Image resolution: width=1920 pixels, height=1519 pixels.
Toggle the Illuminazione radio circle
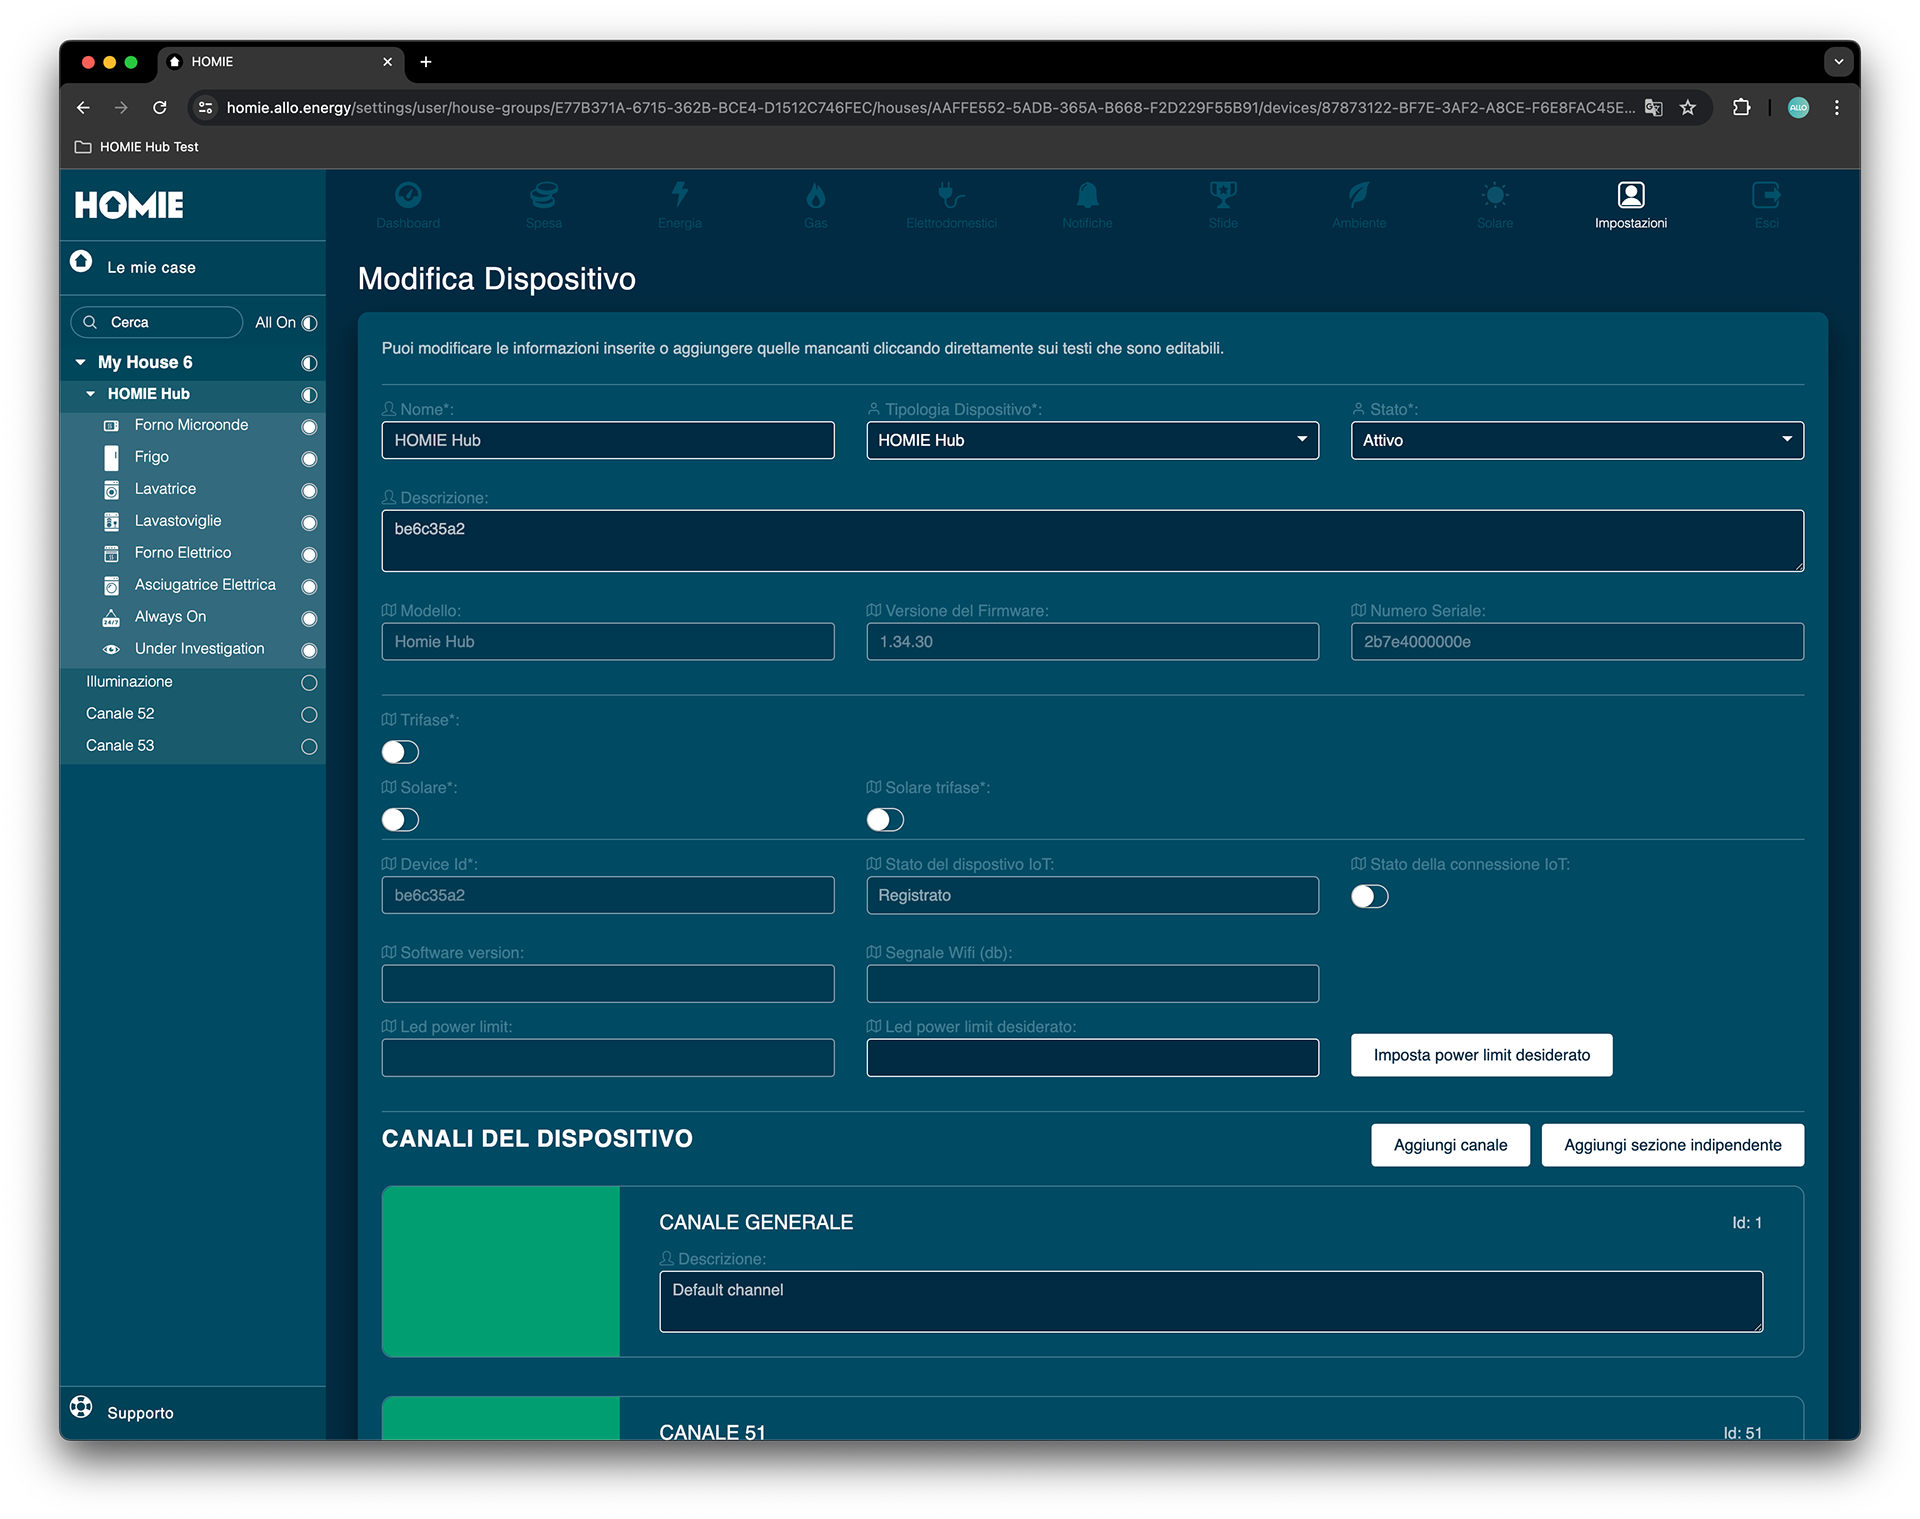(x=309, y=683)
